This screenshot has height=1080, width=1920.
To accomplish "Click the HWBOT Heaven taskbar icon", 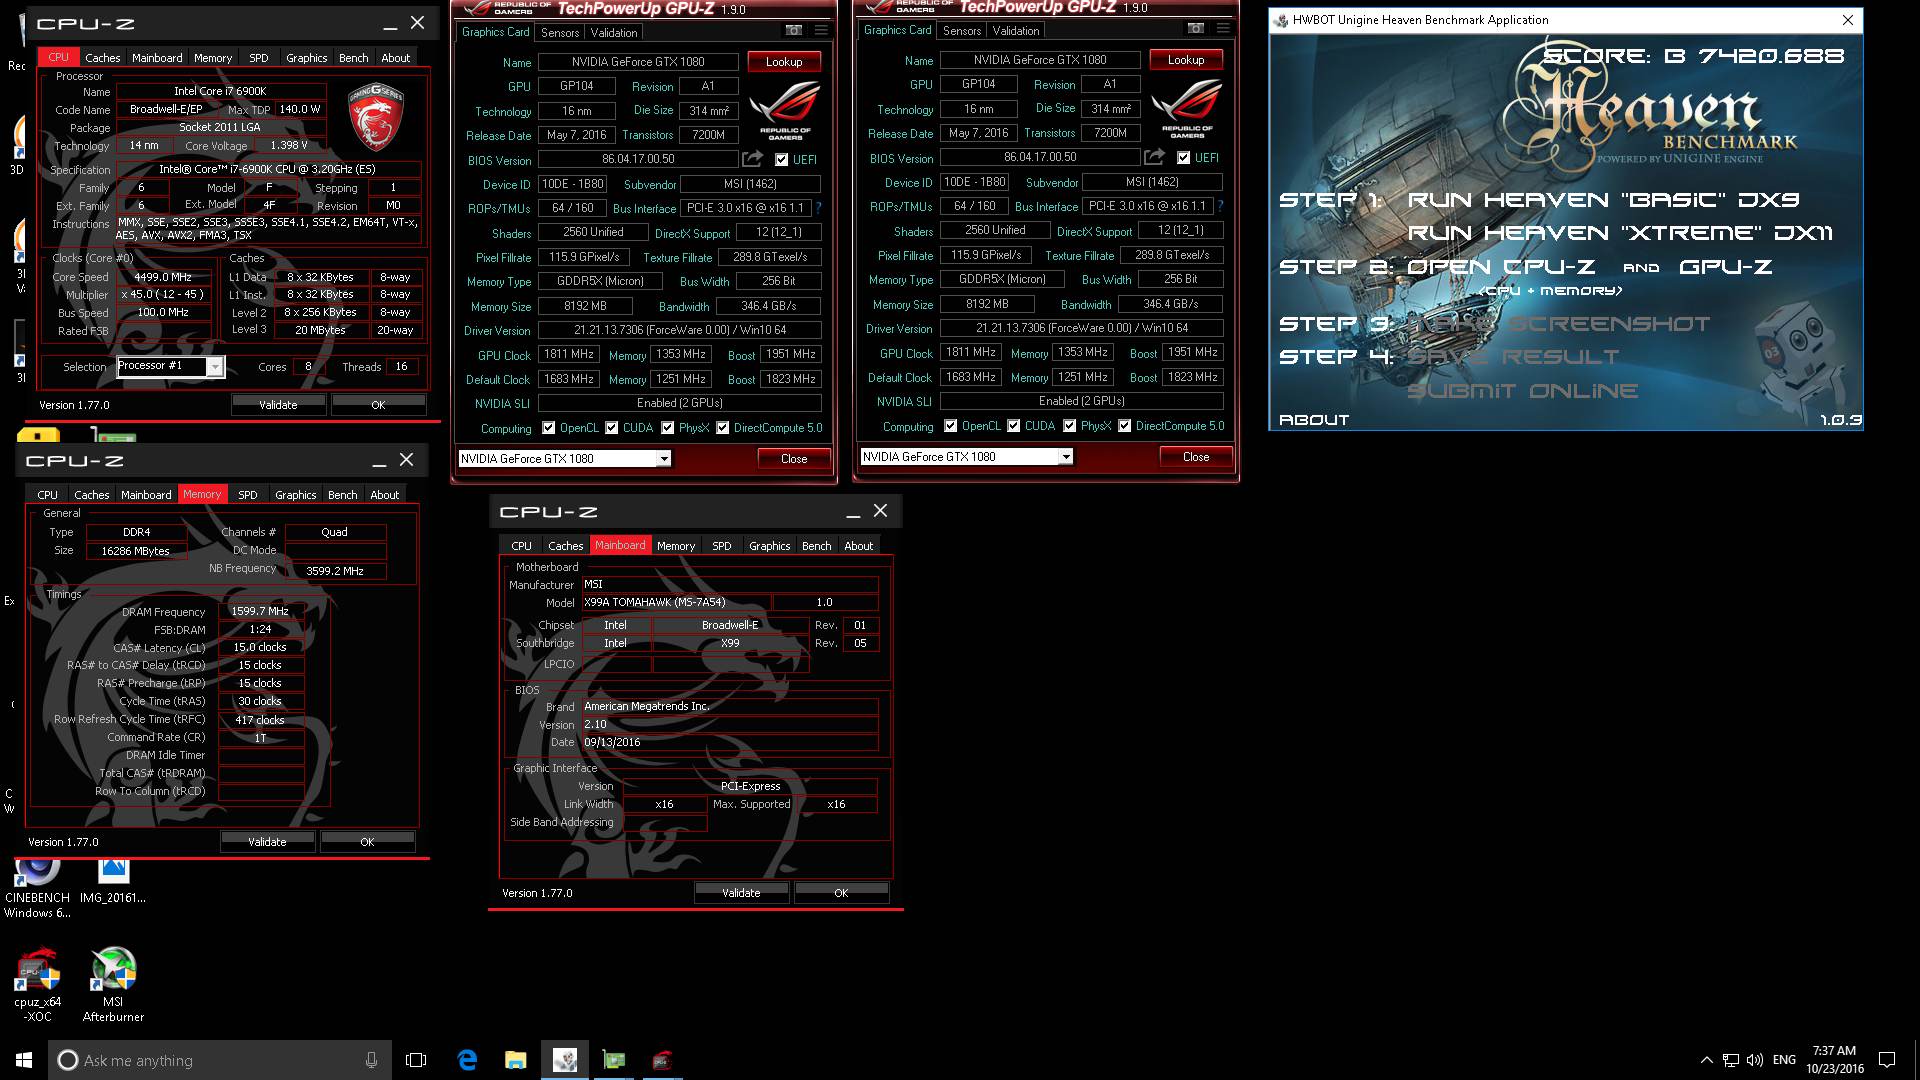I will pos(565,1060).
